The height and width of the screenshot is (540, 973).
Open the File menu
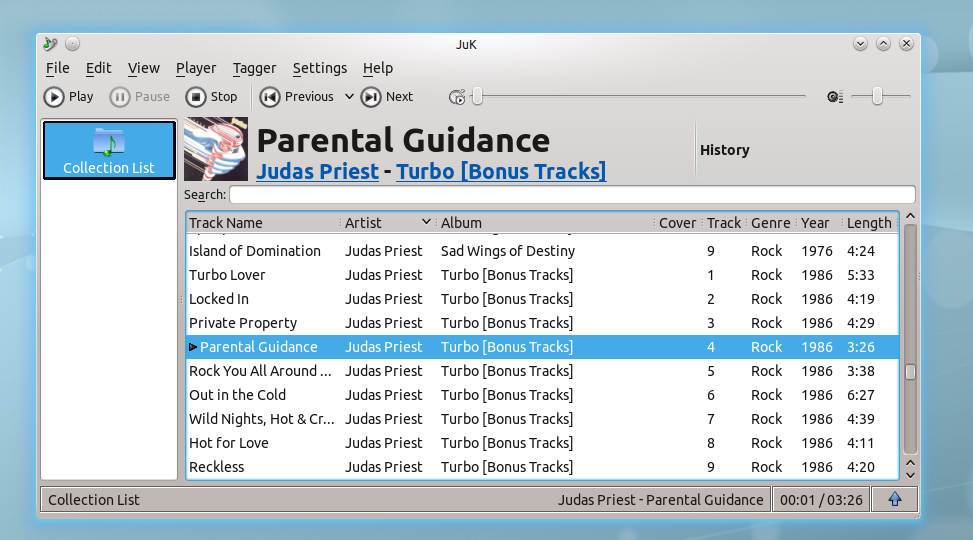pos(58,68)
